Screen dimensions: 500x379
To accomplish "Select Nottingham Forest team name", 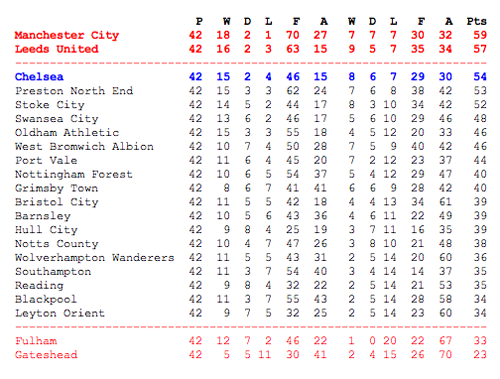I will pos(74,174).
